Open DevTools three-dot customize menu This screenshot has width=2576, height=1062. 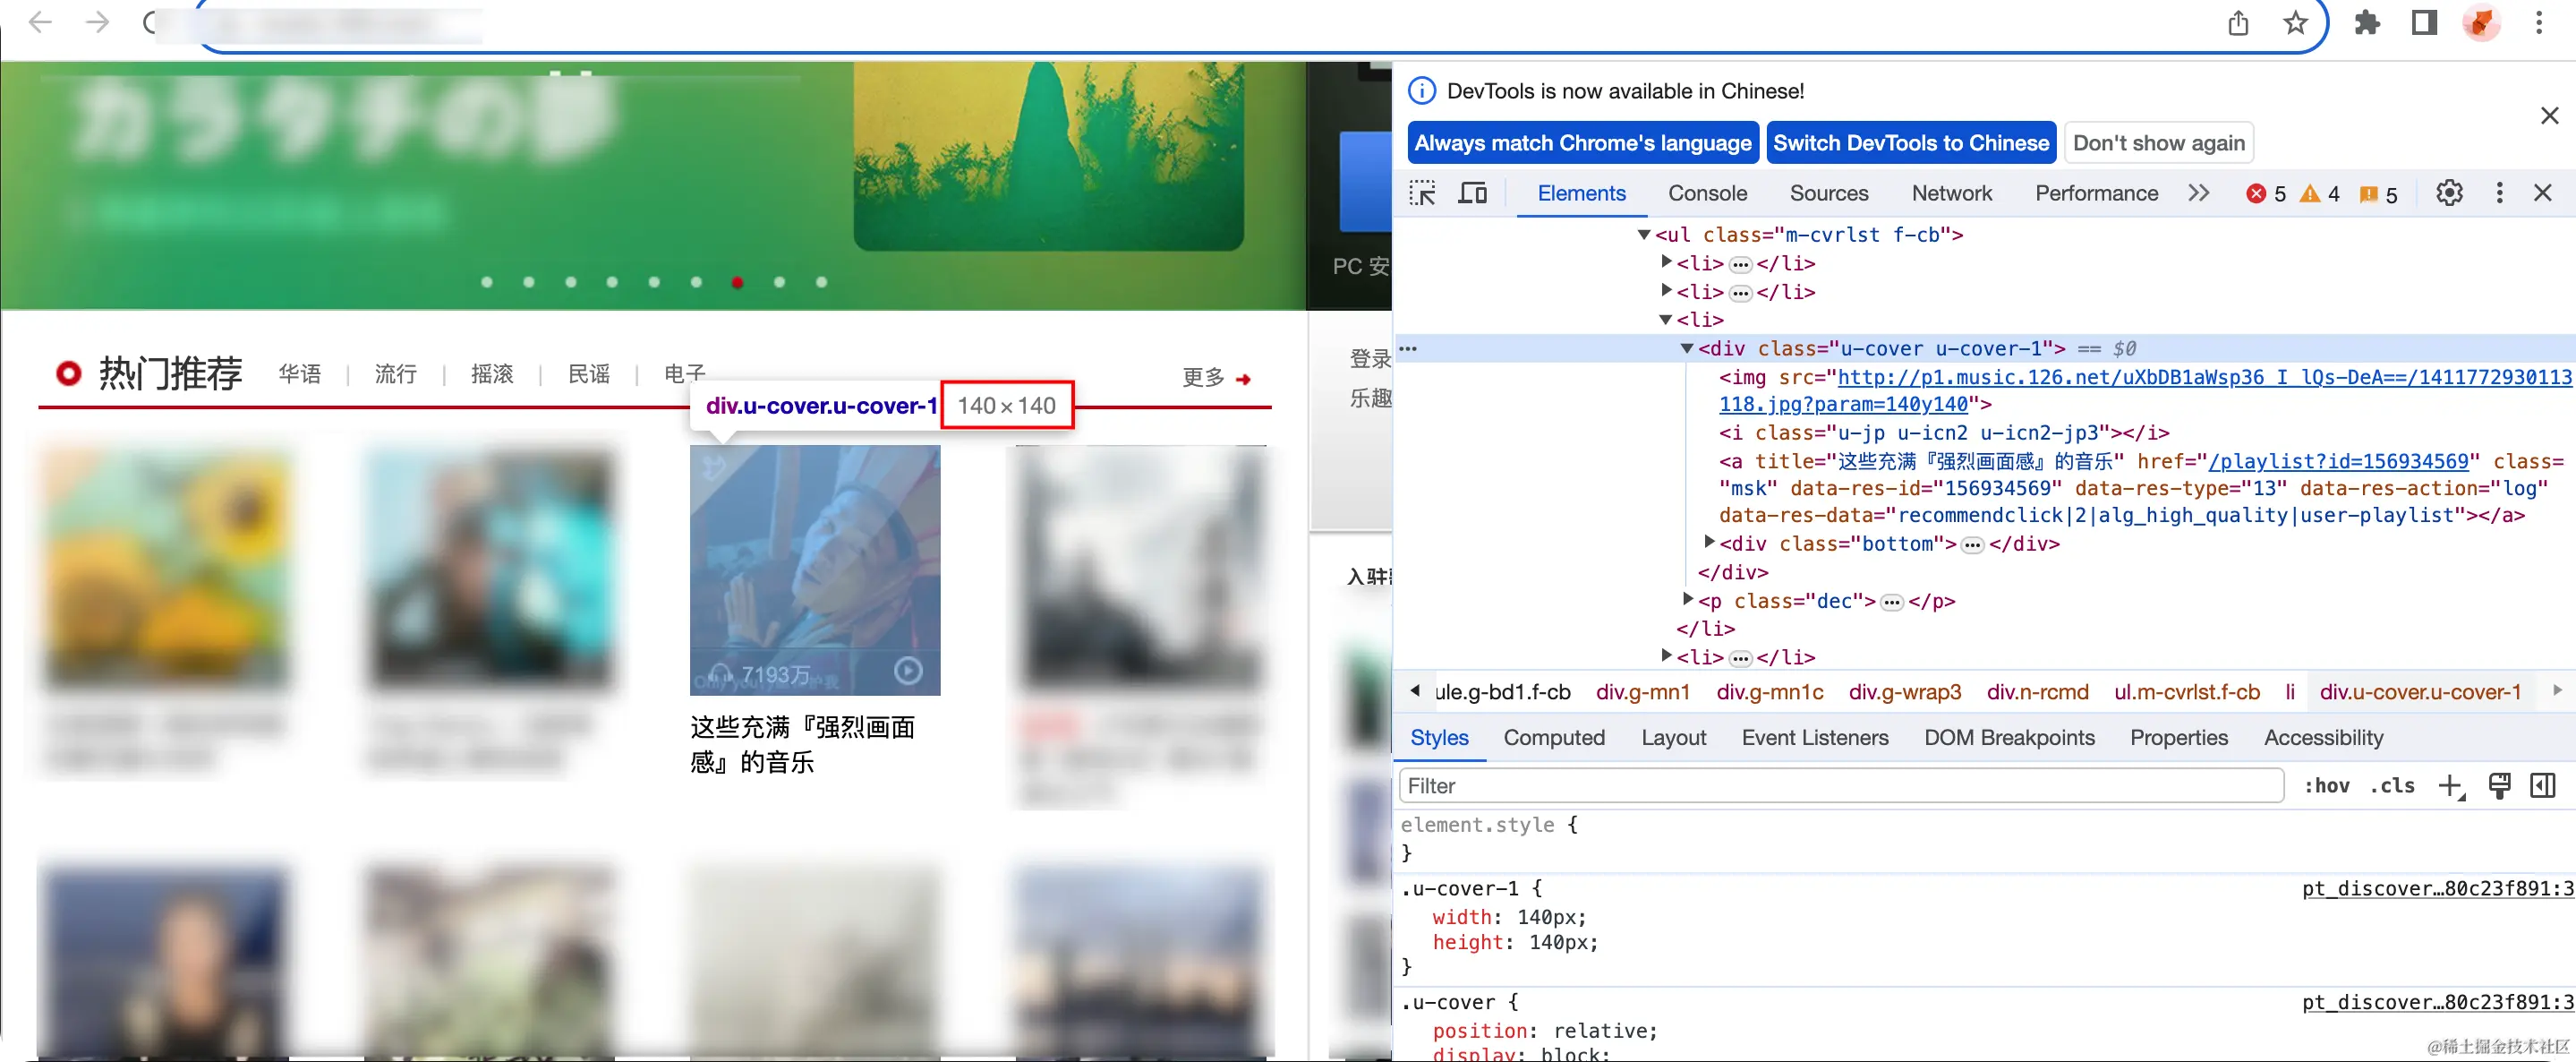click(2499, 193)
